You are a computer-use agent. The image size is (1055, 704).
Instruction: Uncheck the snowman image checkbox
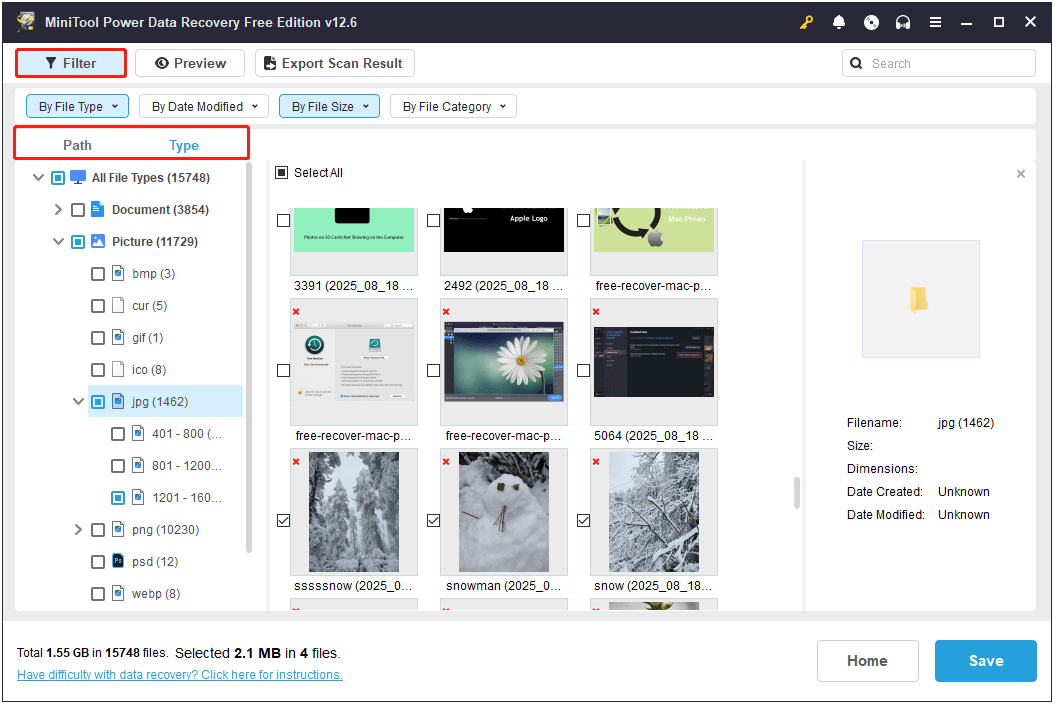pos(433,519)
